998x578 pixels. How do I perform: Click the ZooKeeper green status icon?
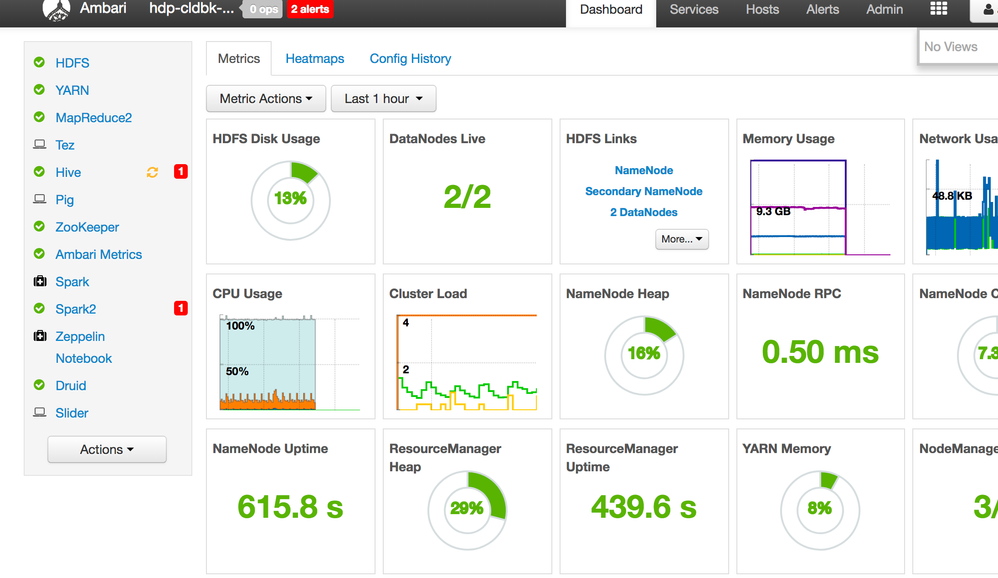point(39,227)
